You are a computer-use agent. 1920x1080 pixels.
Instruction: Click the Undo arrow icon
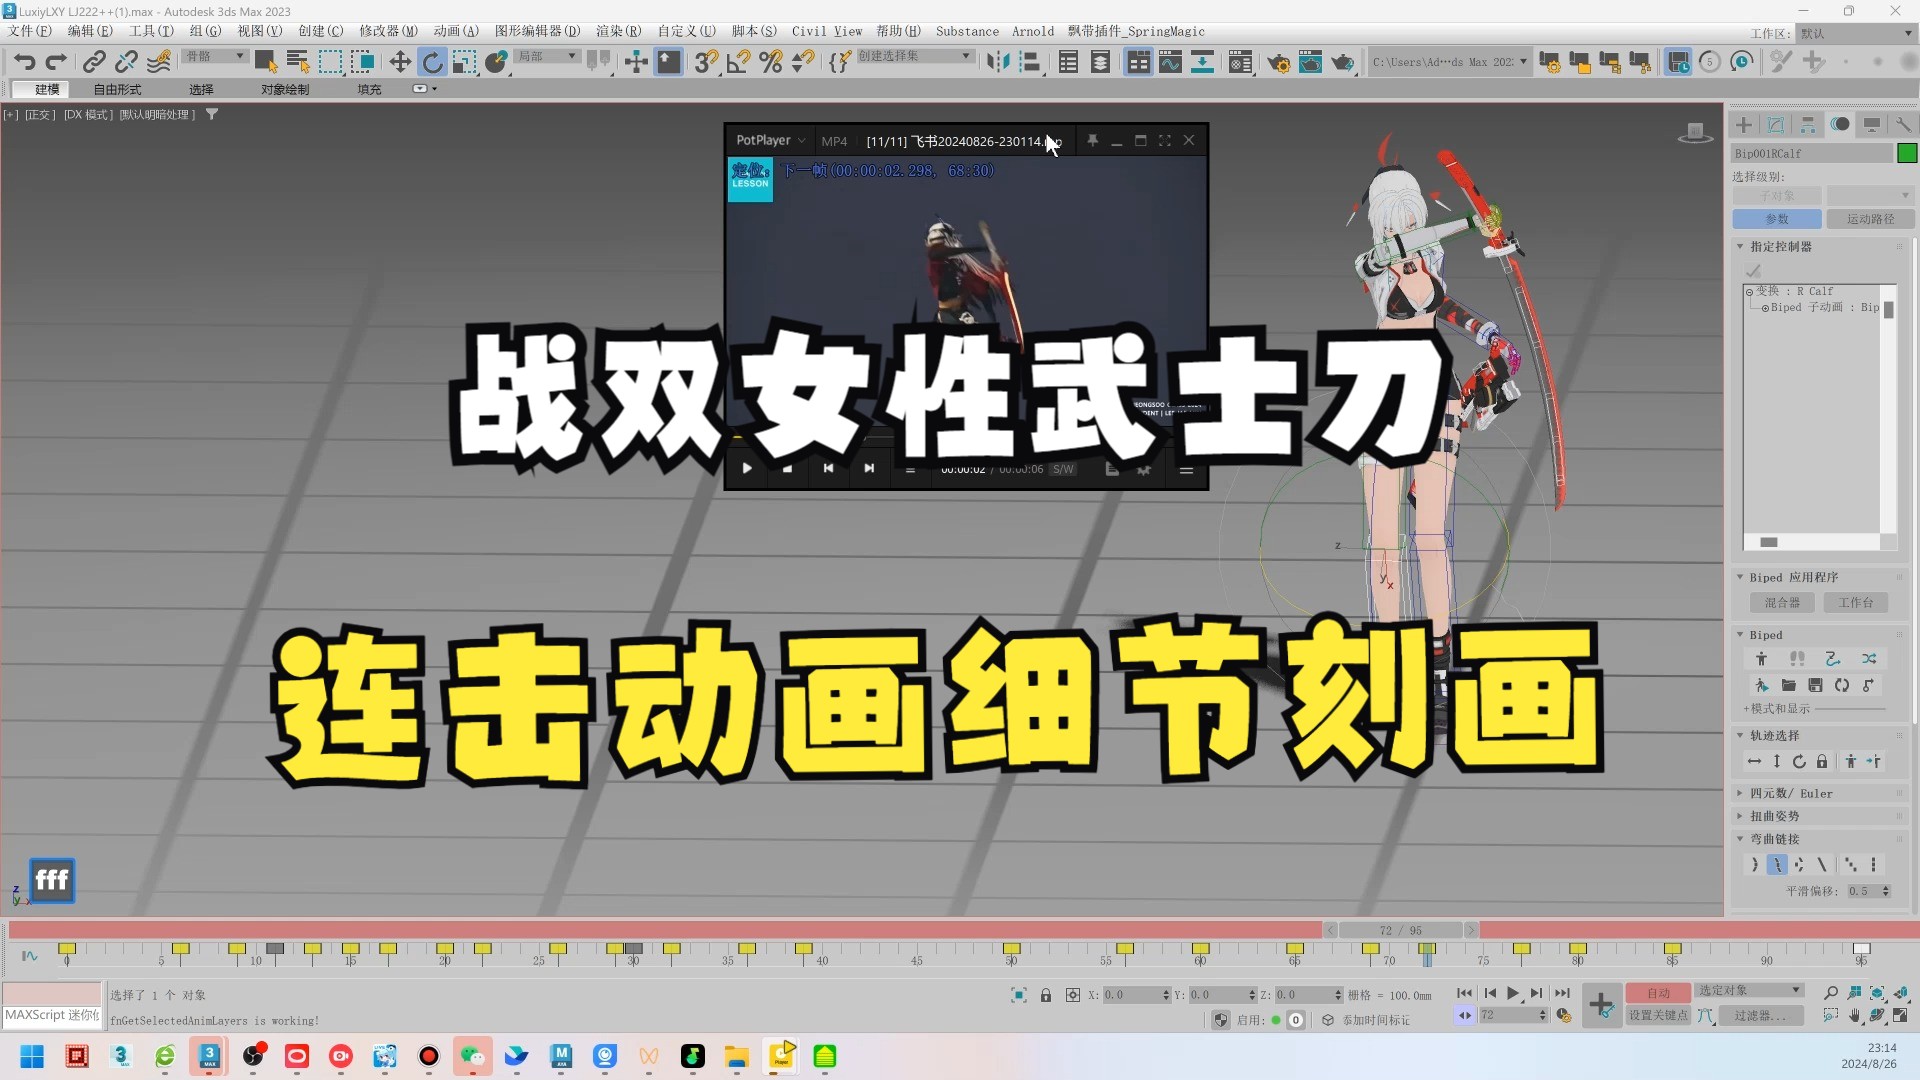(24, 62)
